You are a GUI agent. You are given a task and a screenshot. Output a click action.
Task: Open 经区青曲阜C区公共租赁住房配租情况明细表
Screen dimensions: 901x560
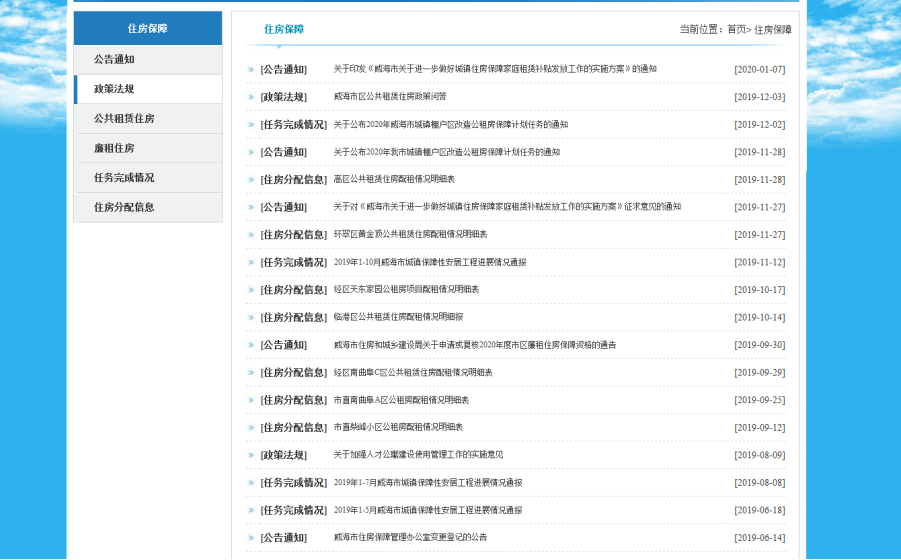(413, 372)
